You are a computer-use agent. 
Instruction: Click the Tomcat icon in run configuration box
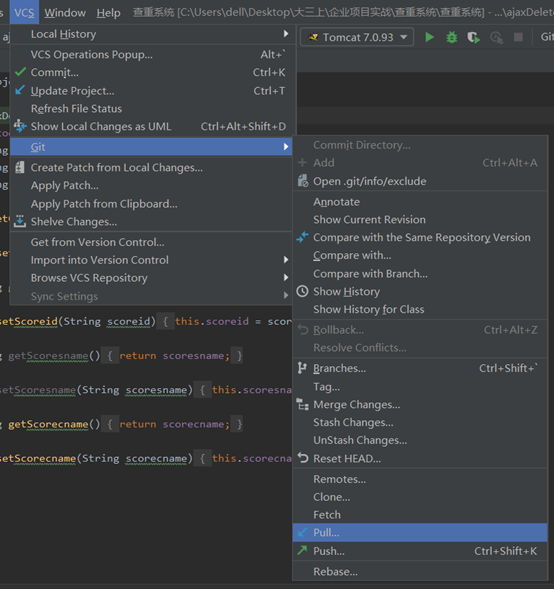pyautogui.click(x=313, y=37)
